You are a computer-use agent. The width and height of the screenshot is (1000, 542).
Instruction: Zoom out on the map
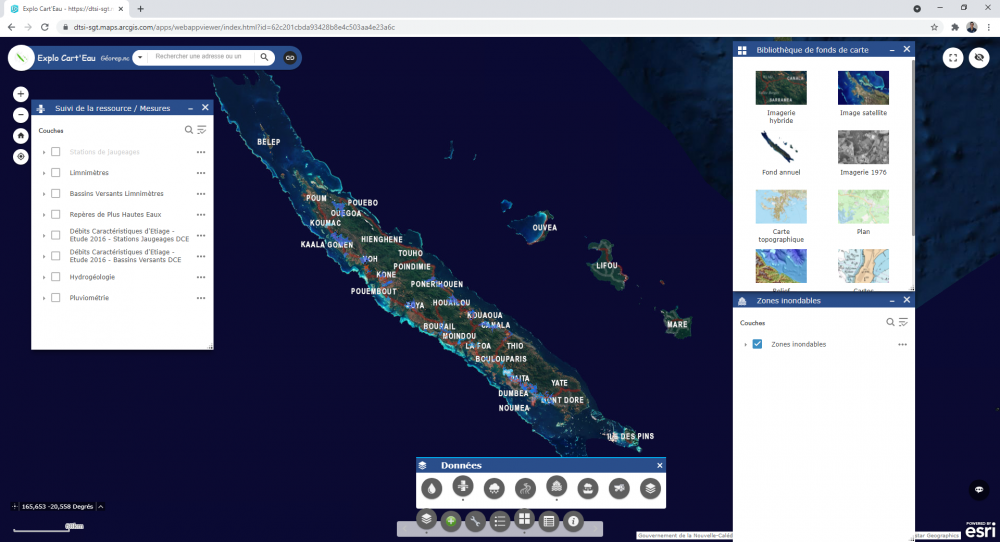tap(20, 115)
